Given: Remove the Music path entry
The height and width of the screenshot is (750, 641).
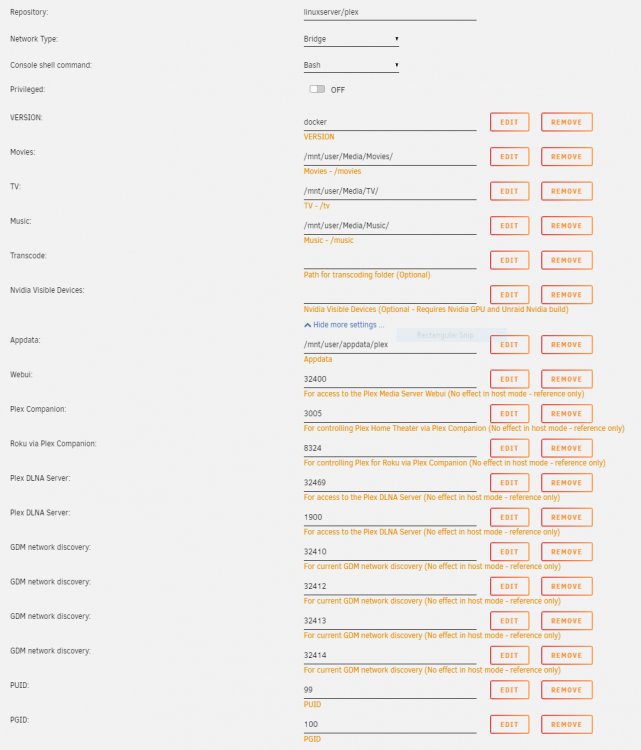Looking at the screenshot, I should pyautogui.click(x=566, y=225).
